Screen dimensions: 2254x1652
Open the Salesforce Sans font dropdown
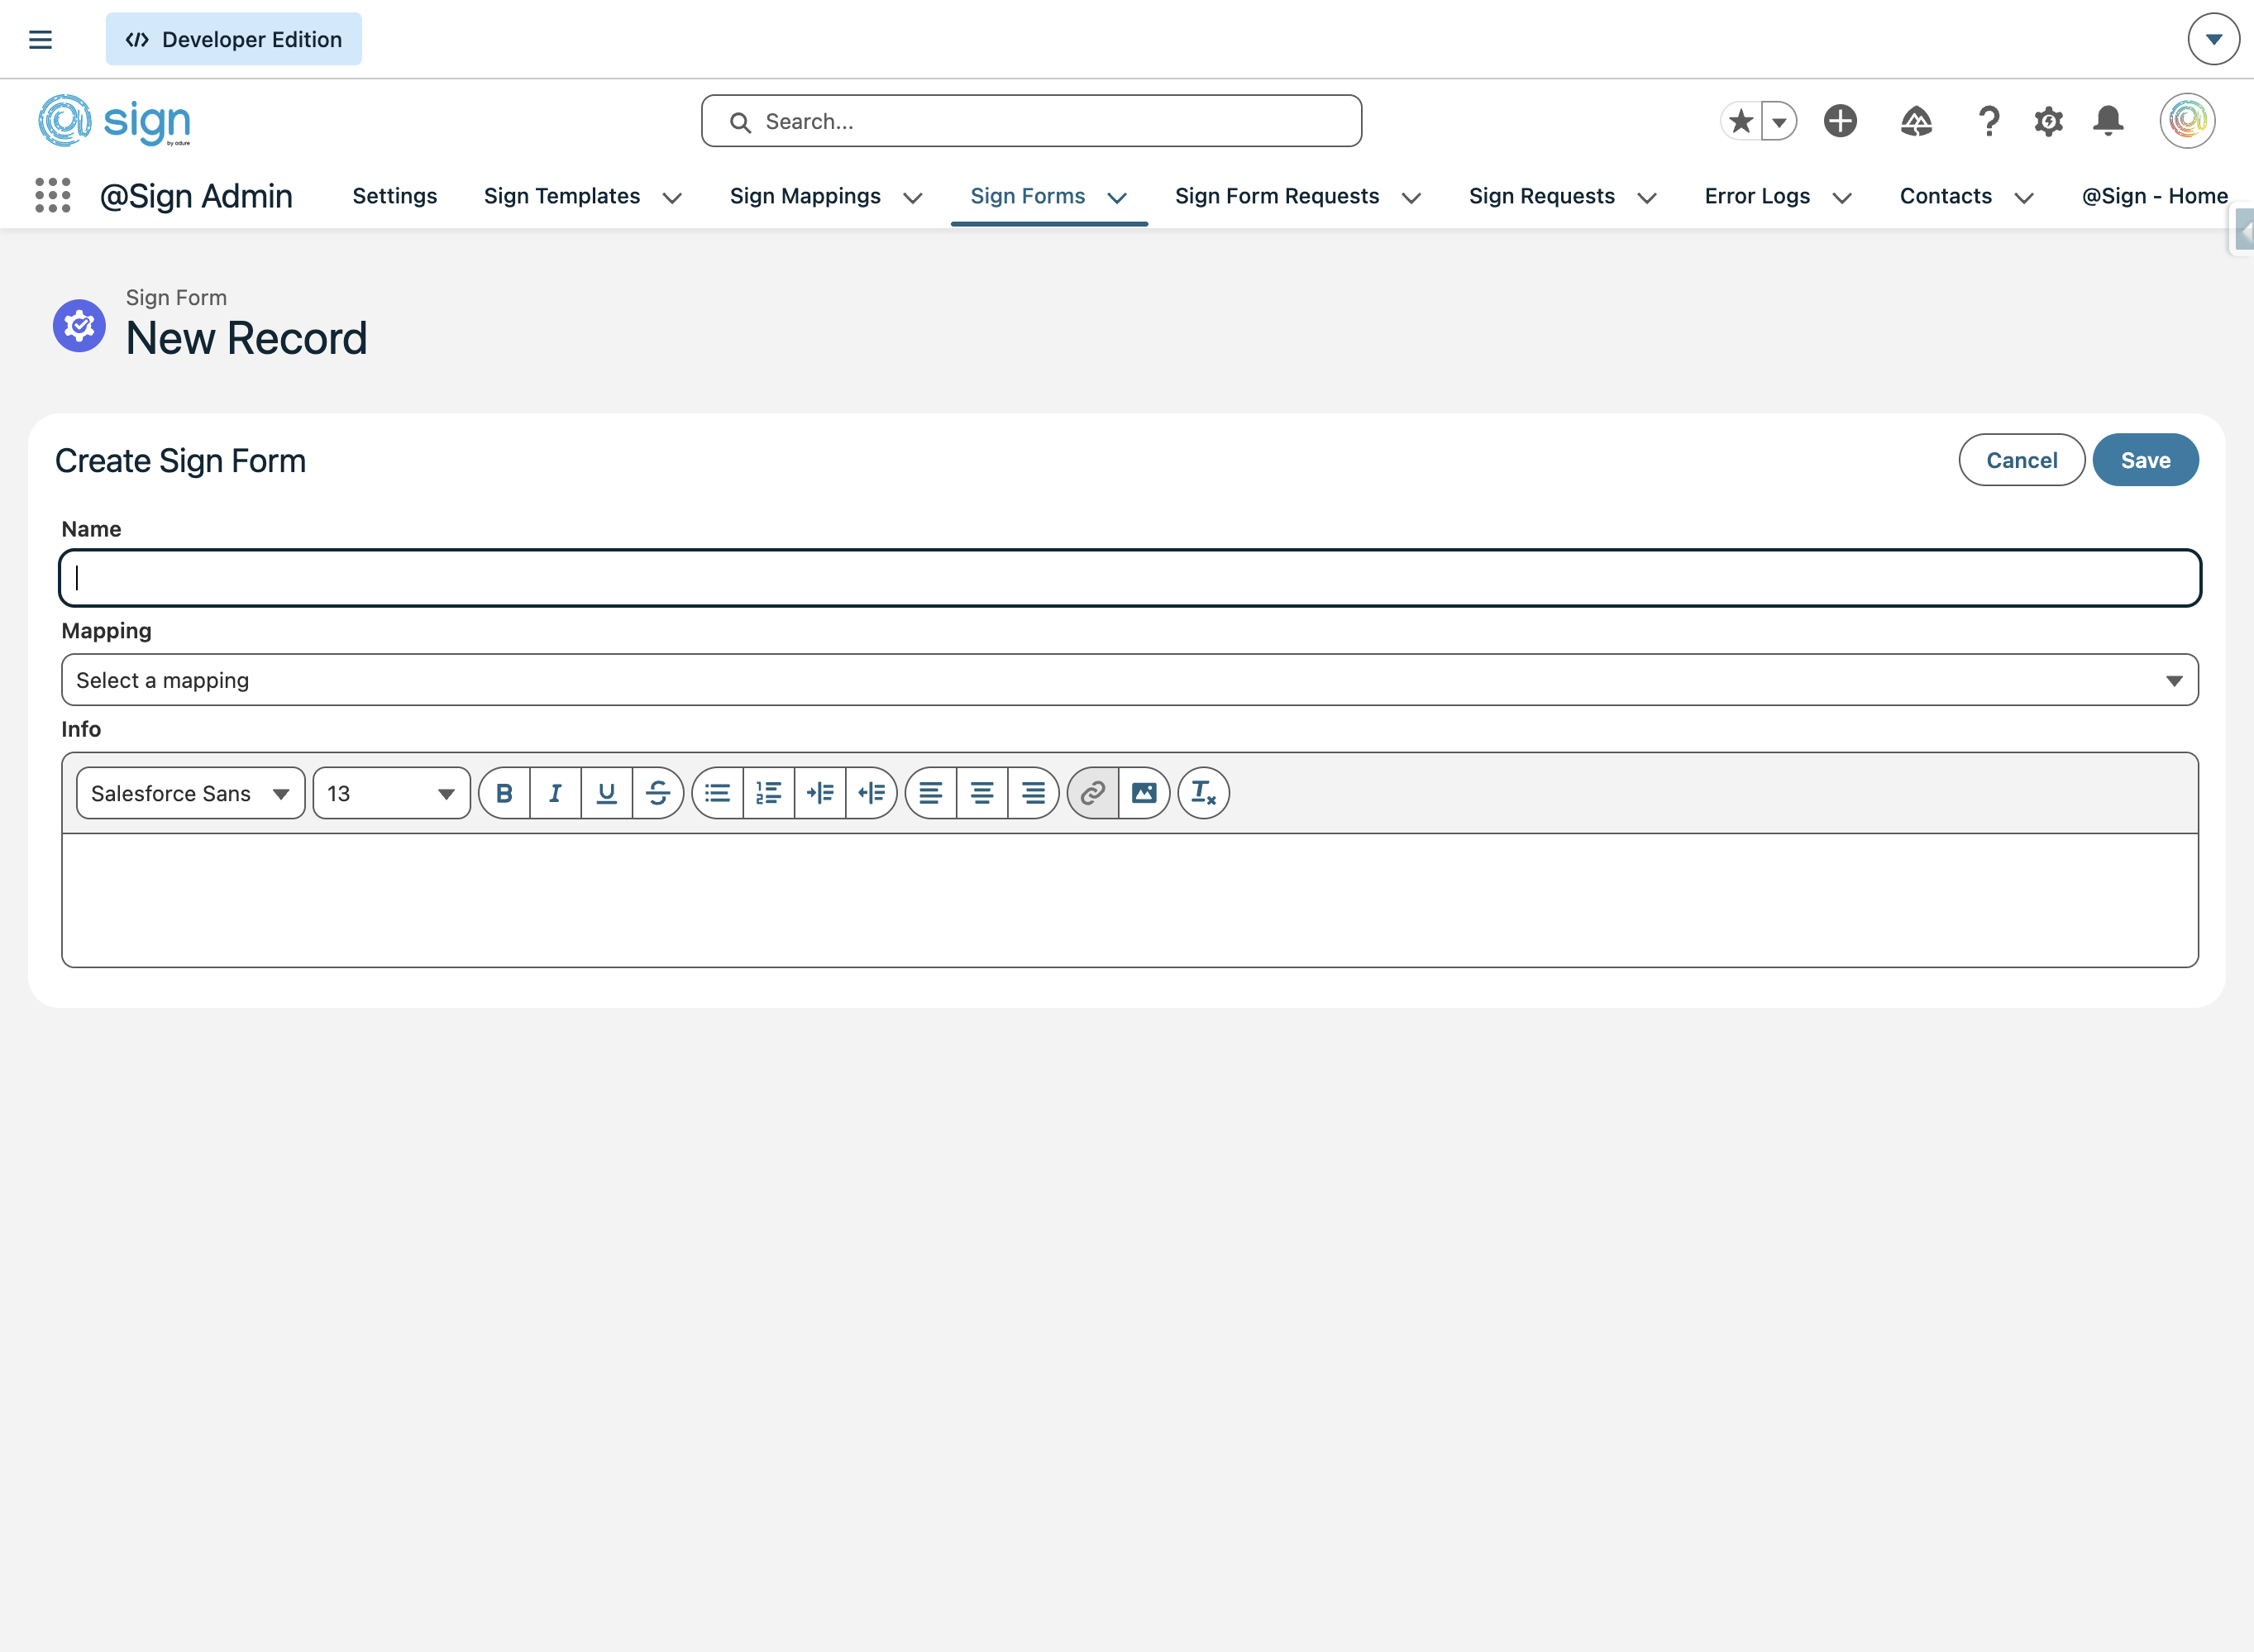(190, 793)
